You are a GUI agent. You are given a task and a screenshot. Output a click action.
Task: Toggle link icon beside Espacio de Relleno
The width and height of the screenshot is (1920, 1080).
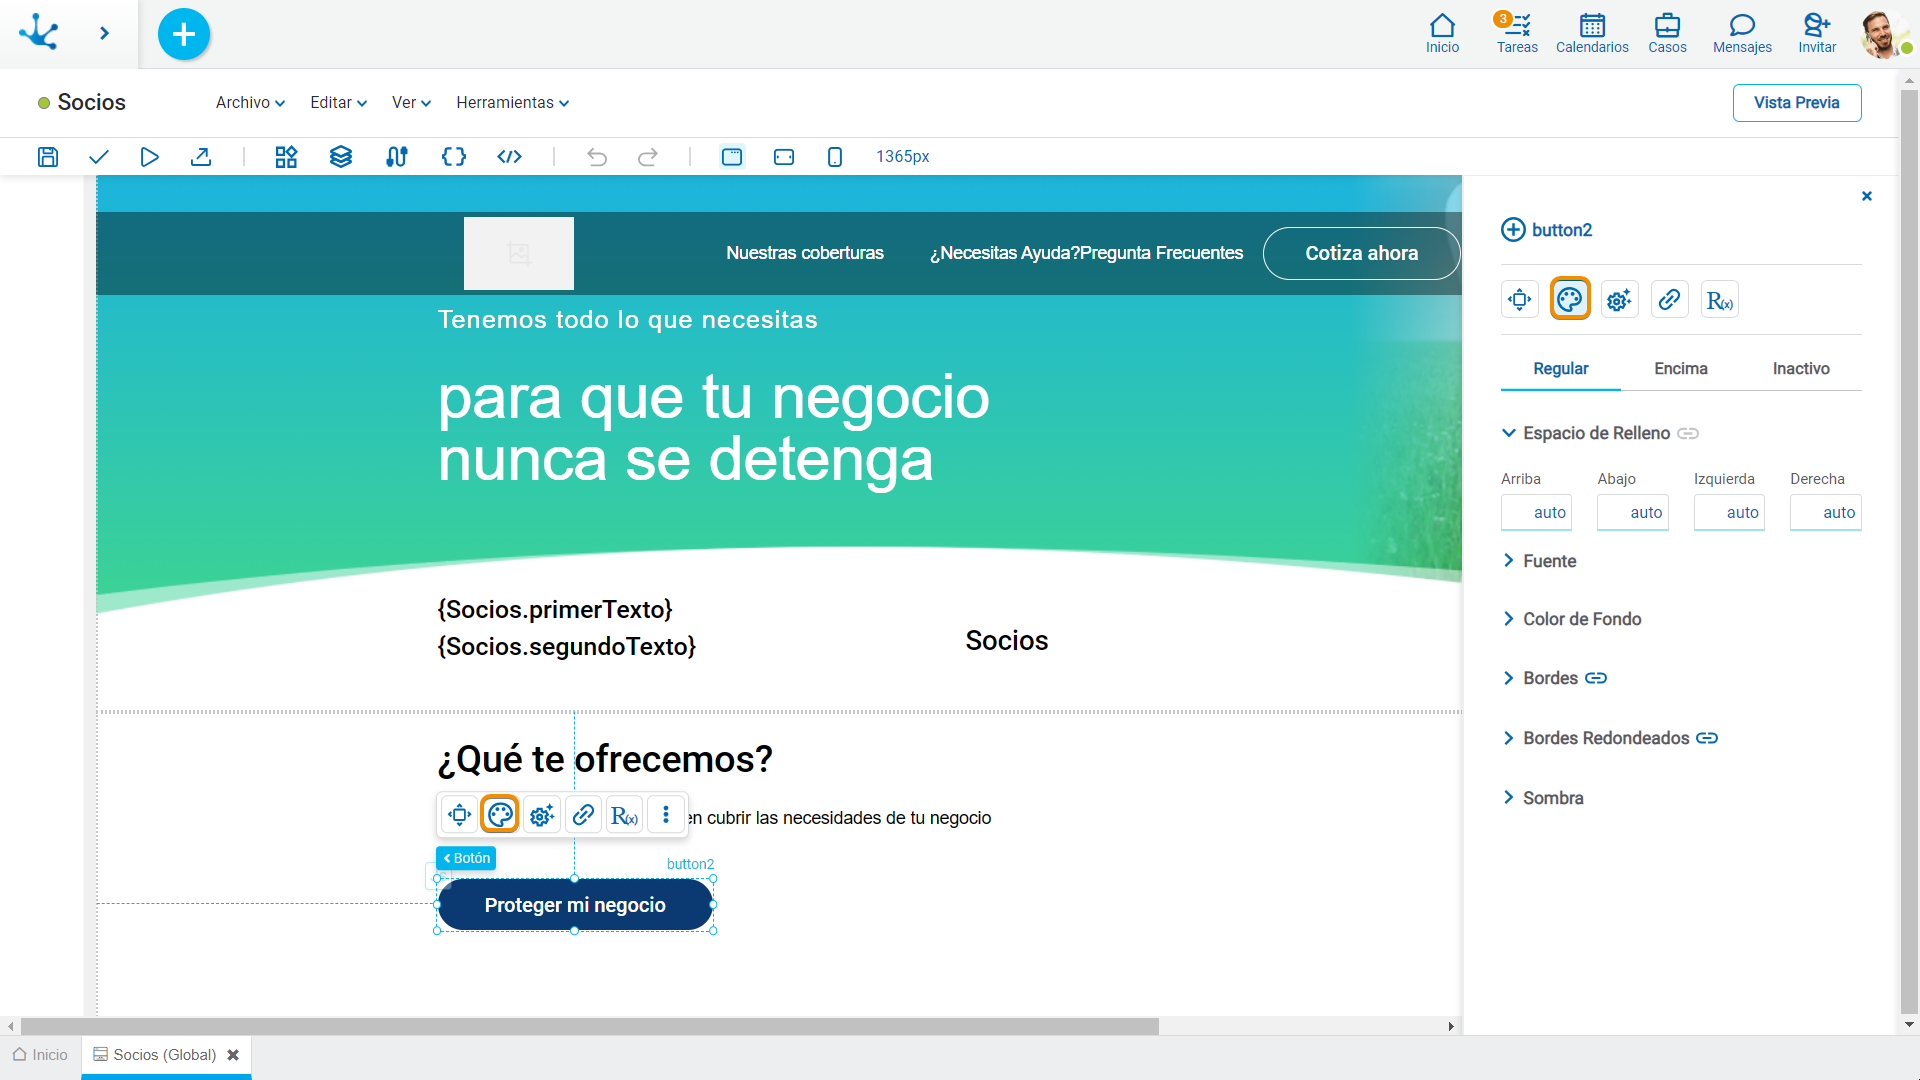(x=1688, y=433)
